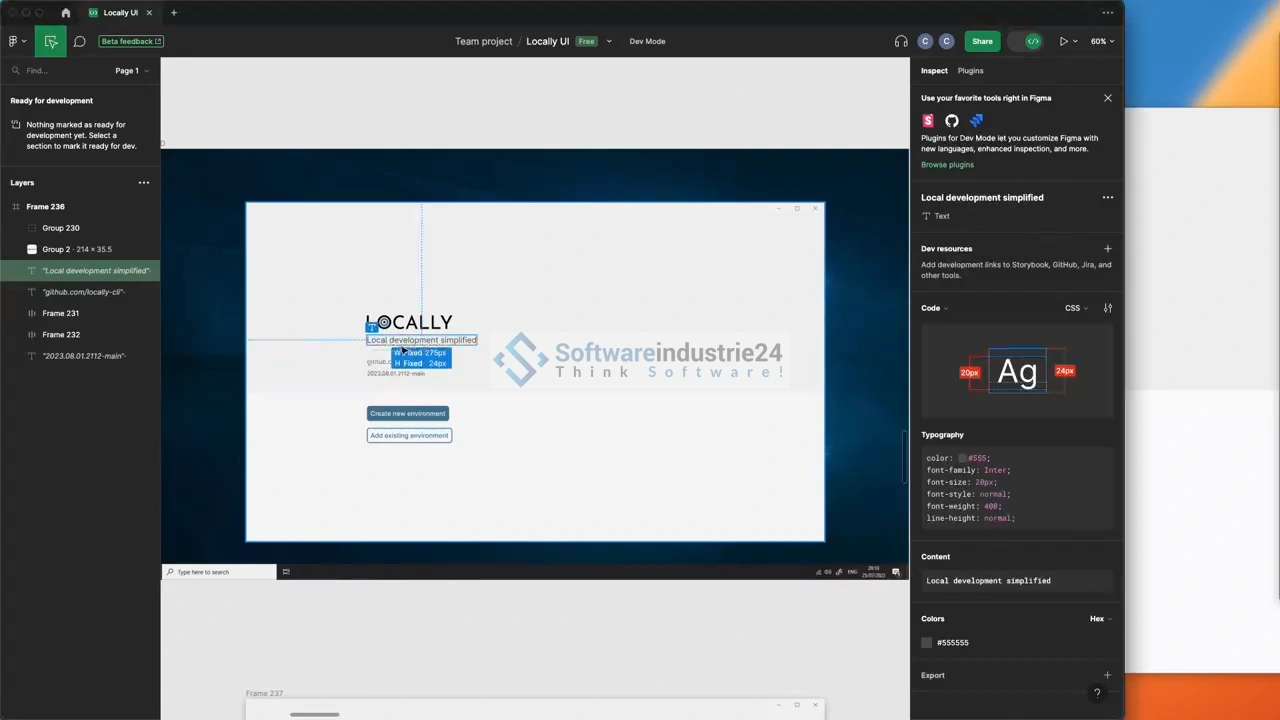Image resolution: width=1280 pixels, height=720 pixels.
Task: Expand the Page 1 selector
Action: pyautogui.click(x=131, y=71)
